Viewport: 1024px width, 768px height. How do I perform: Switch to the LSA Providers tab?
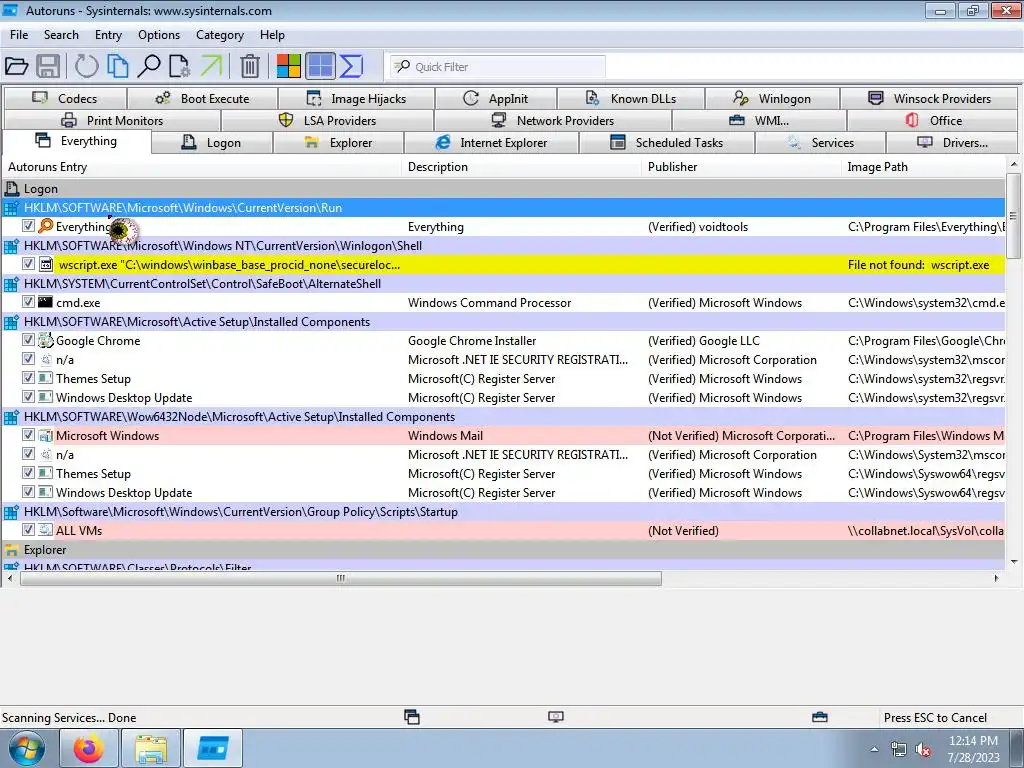pos(328,121)
